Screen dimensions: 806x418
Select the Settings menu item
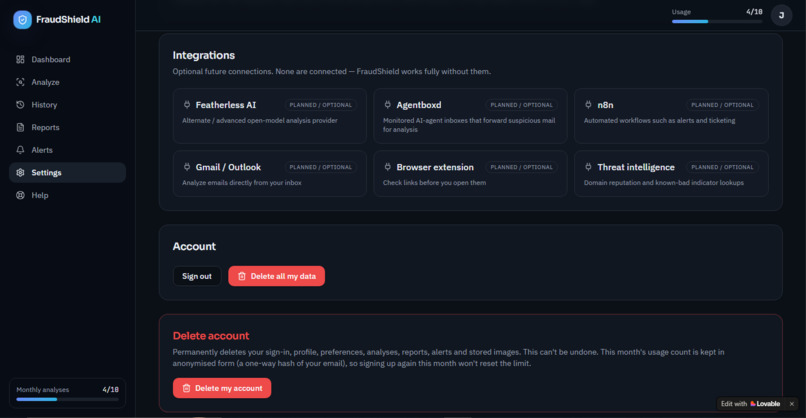point(67,173)
